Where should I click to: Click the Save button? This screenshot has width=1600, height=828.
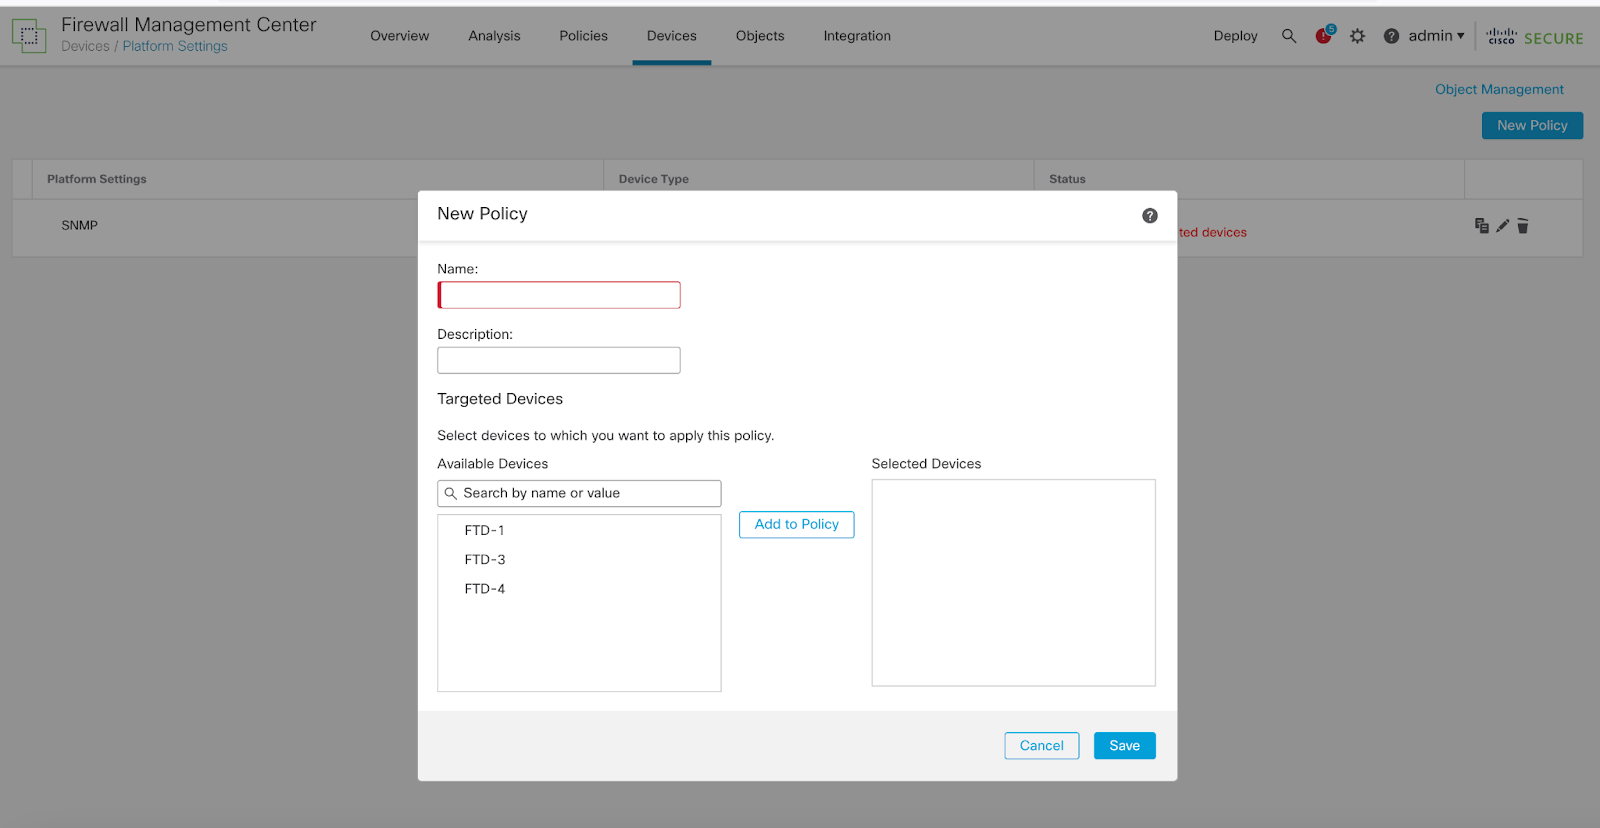click(1124, 746)
